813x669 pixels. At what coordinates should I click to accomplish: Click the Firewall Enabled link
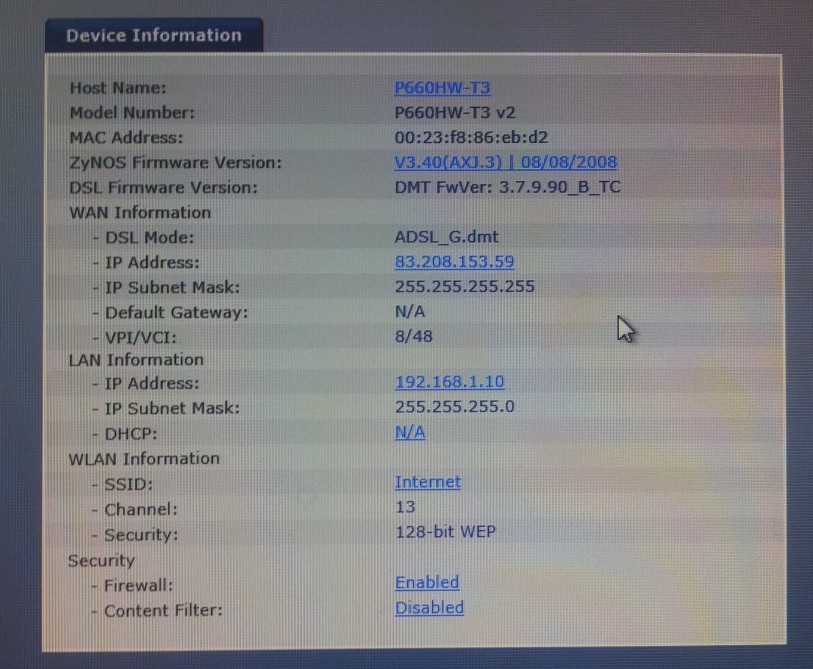pos(427,582)
